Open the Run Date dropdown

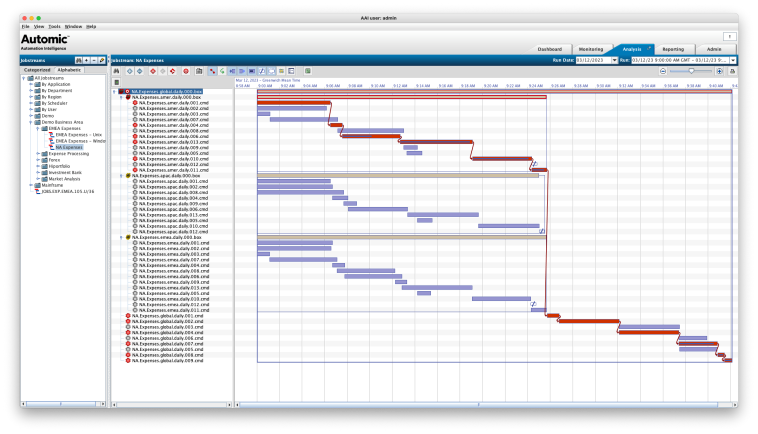click(x=614, y=60)
